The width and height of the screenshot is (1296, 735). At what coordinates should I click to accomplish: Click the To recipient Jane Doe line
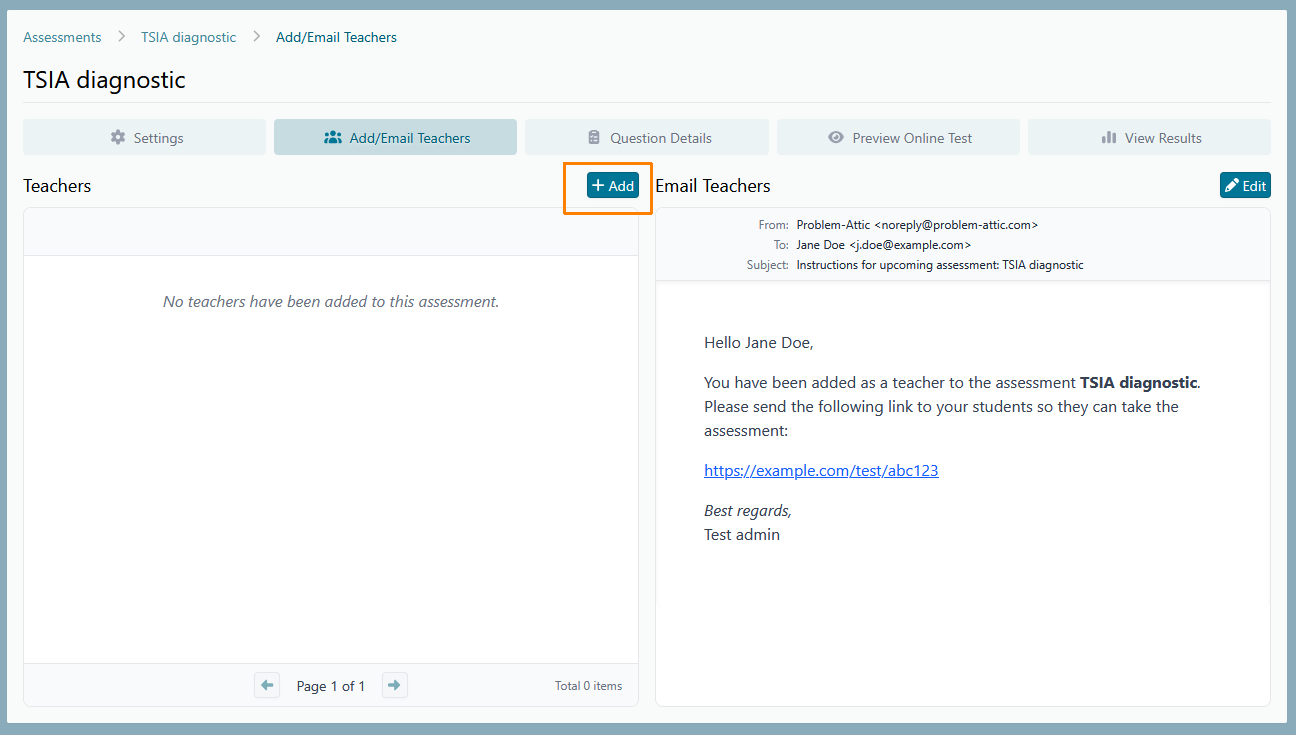pyautogui.click(x=883, y=245)
